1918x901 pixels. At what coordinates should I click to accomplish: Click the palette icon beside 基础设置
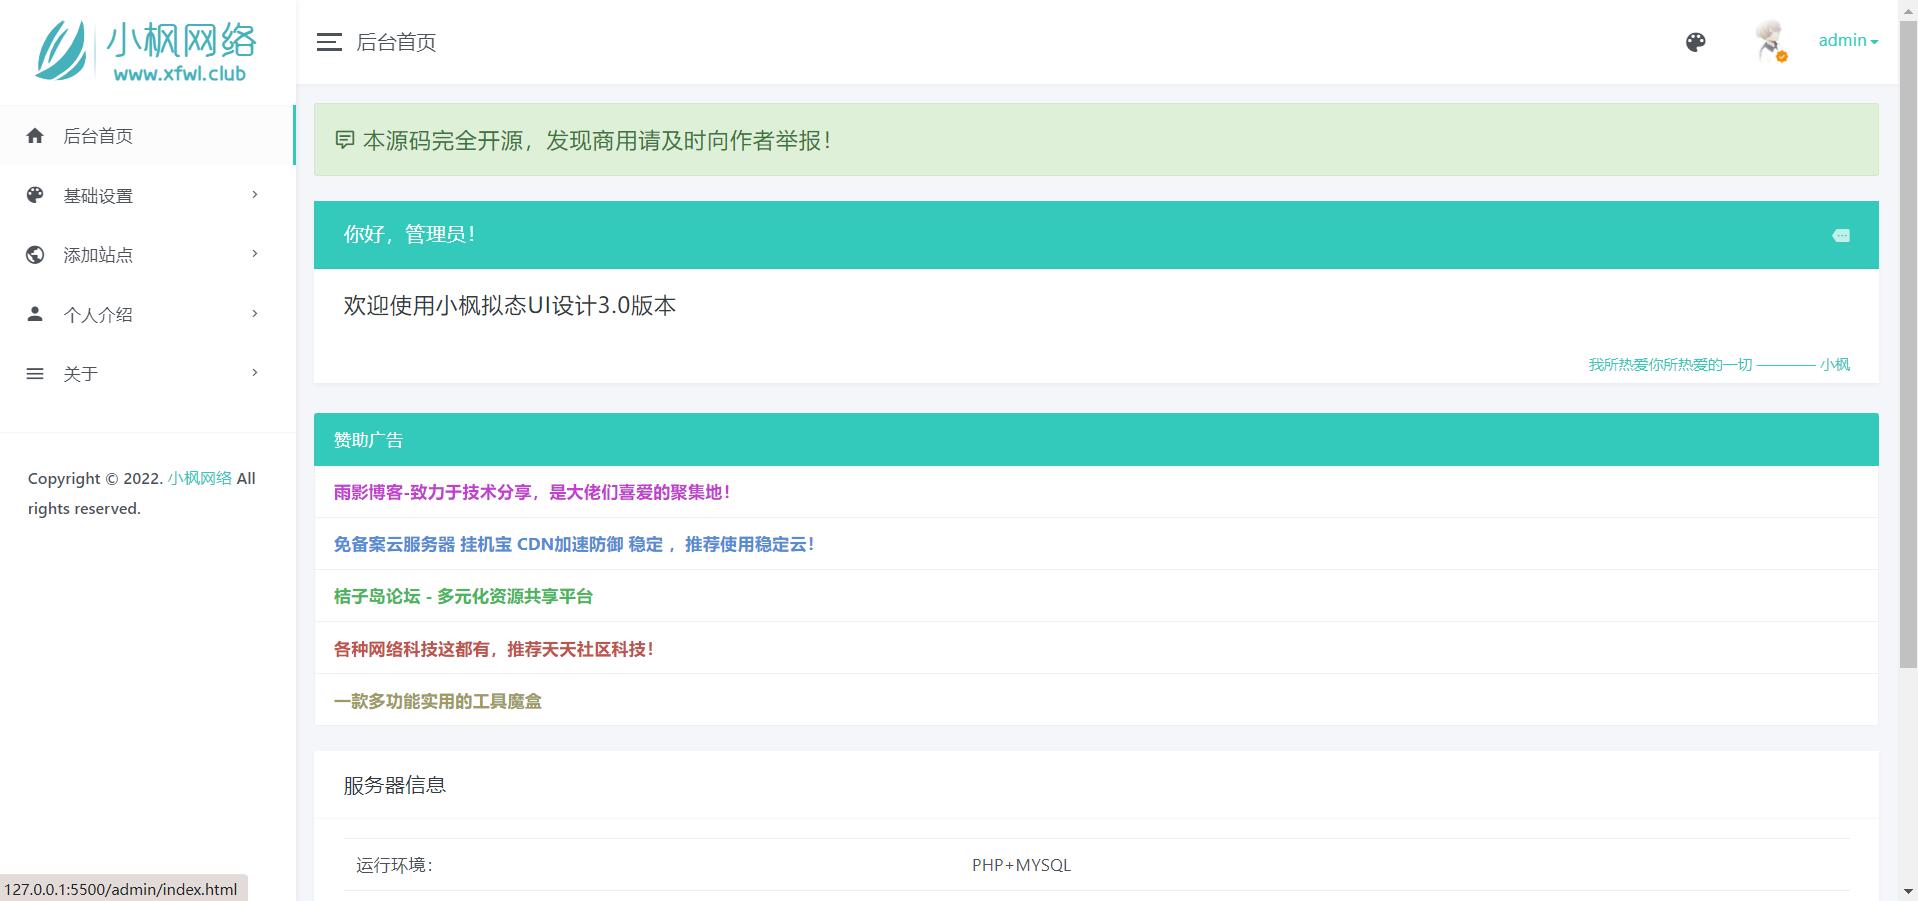pos(35,195)
